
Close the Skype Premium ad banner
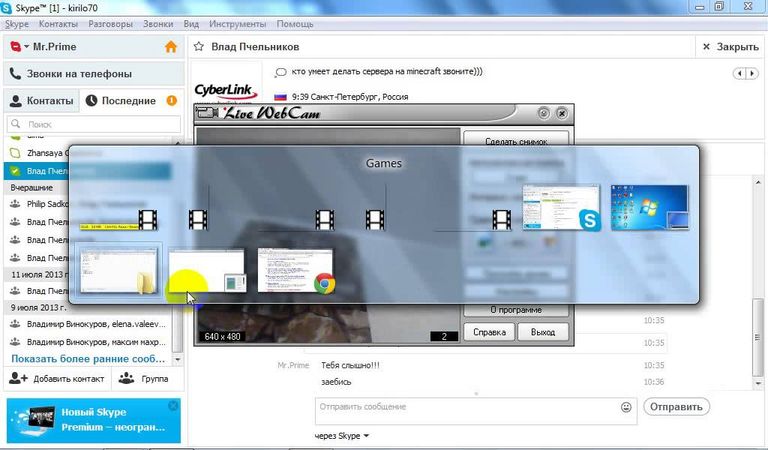coord(173,406)
